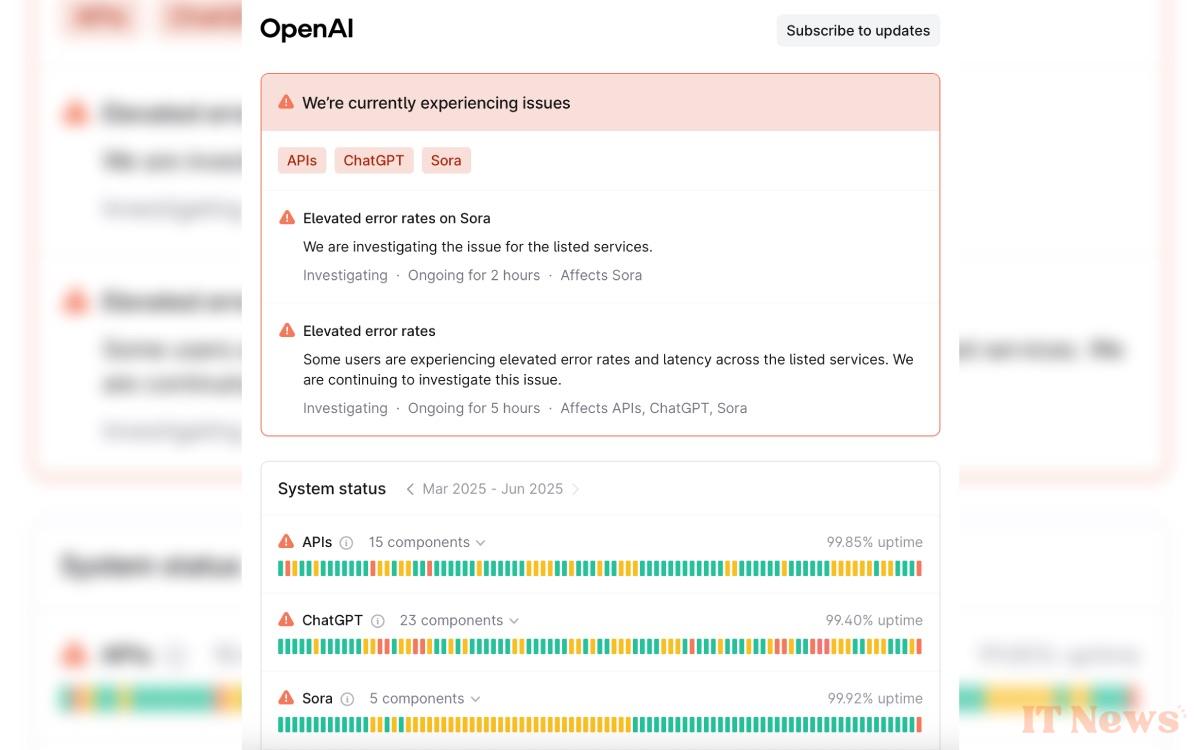Expand the APIs 15 components list
Image resolution: width=1200 pixels, height=750 pixels.
pyautogui.click(x=427, y=542)
